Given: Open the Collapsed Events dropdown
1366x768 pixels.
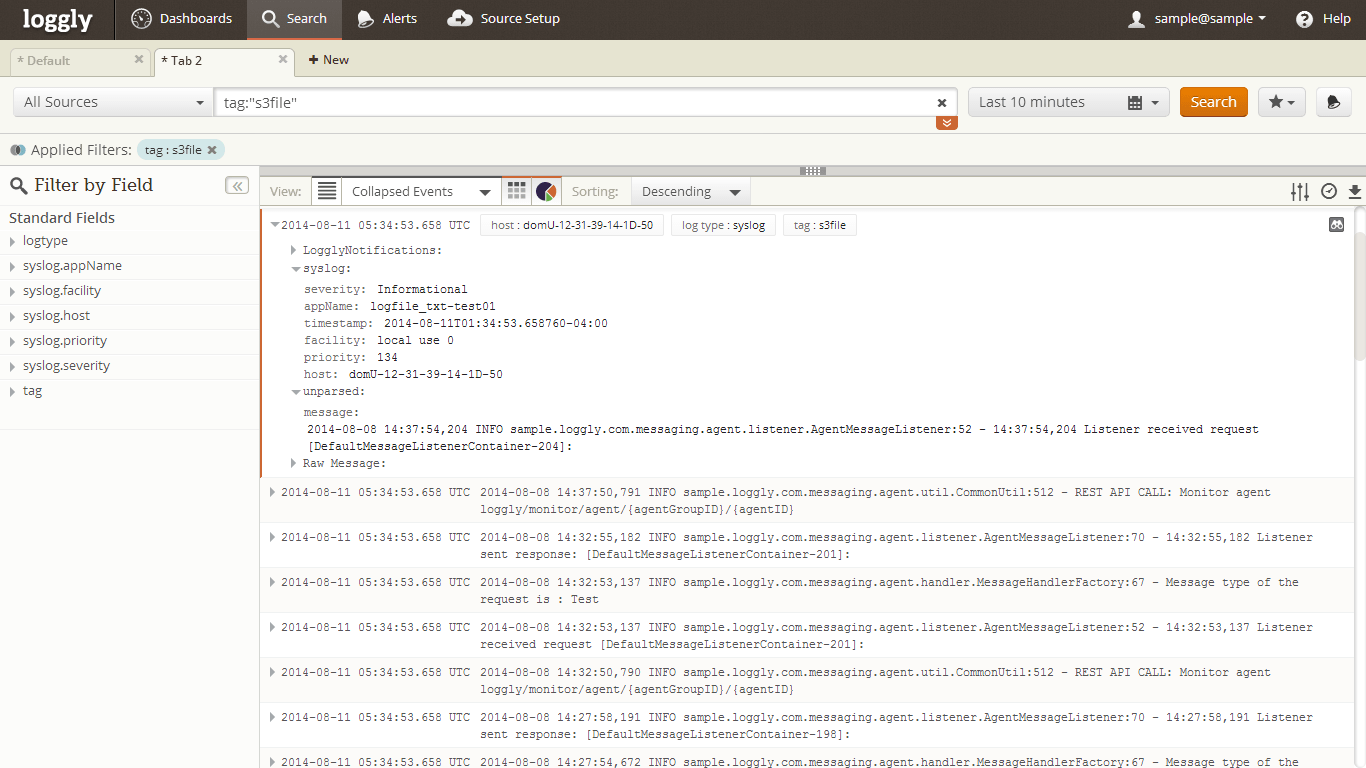Looking at the screenshot, I should 420,191.
